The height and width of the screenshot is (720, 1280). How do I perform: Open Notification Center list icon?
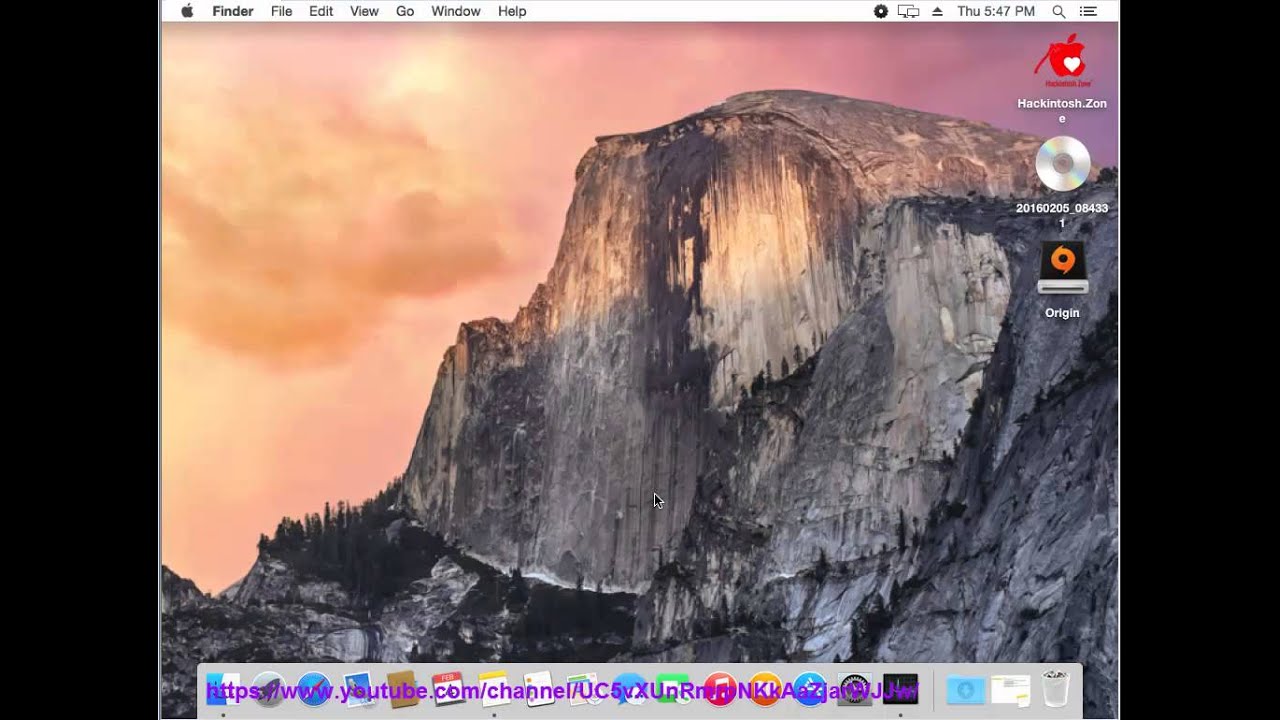[1089, 11]
